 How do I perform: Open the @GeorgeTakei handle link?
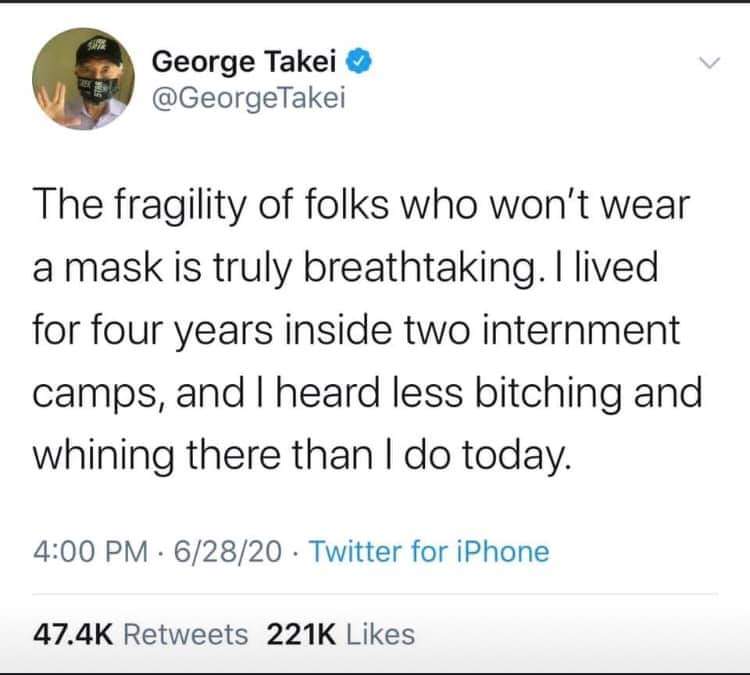(x=248, y=99)
